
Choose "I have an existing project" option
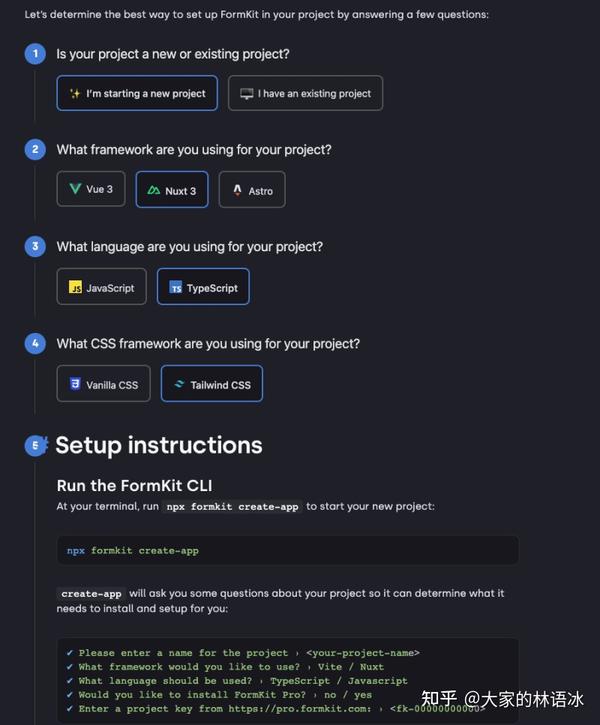[306, 93]
